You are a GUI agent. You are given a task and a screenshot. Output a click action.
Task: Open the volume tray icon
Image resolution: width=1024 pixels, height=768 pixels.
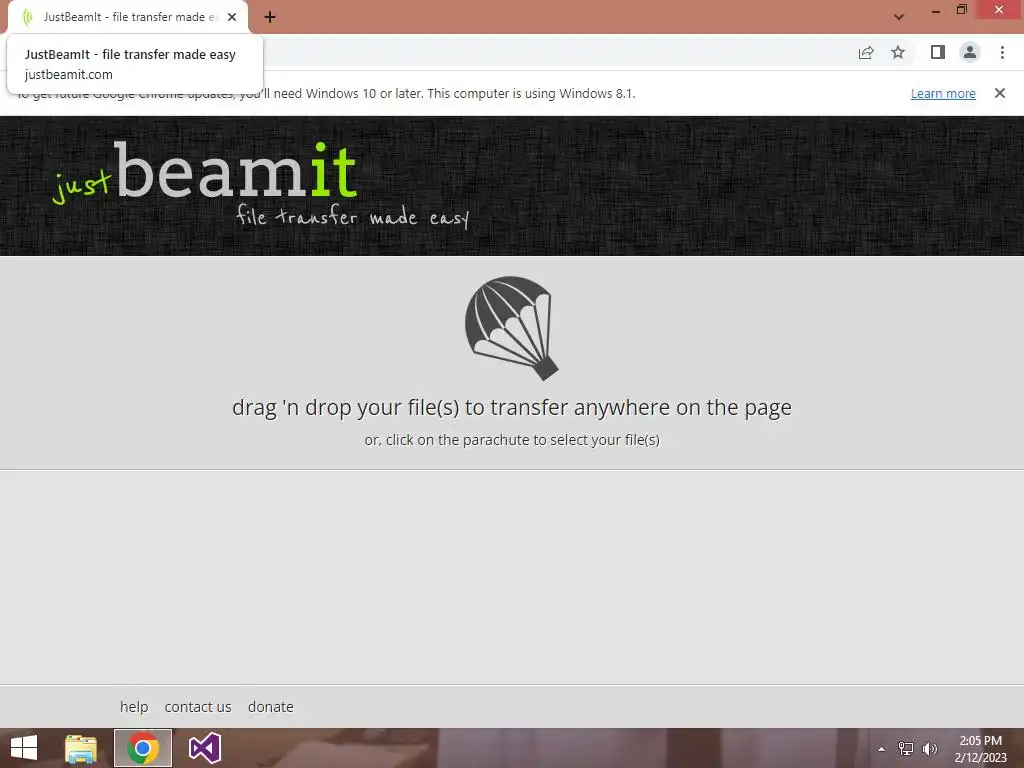pos(929,749)
